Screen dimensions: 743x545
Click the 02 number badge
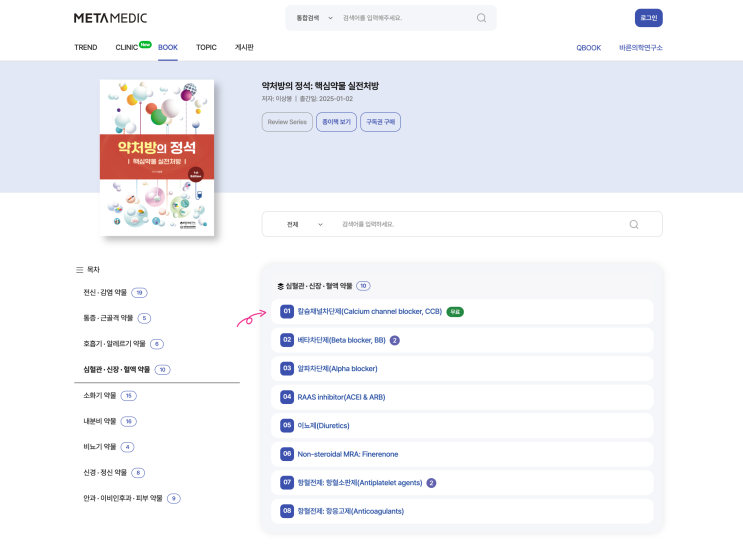click(287, 340)
